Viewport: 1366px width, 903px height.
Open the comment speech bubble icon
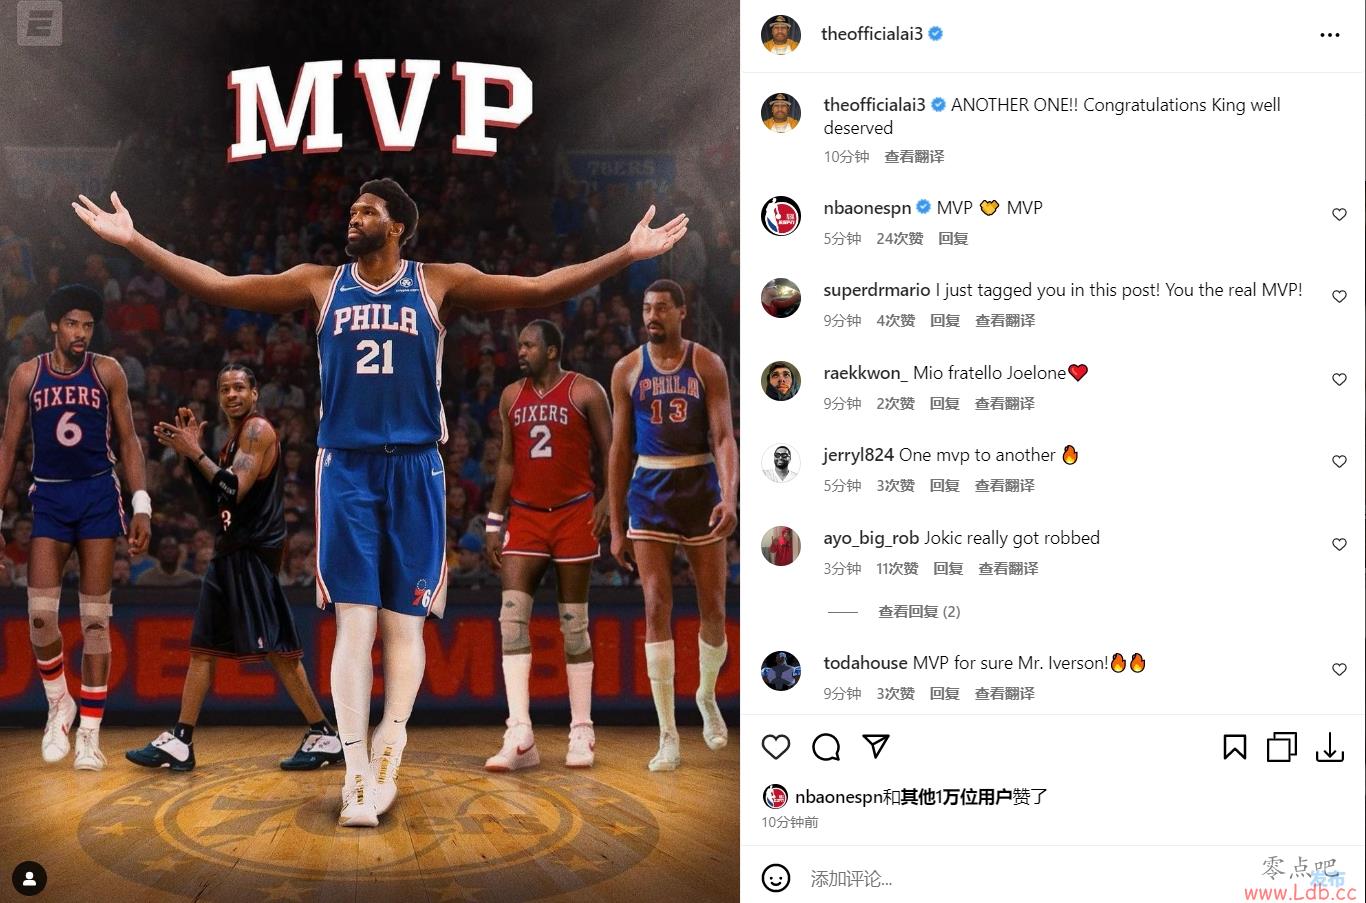tap(826, 747)
